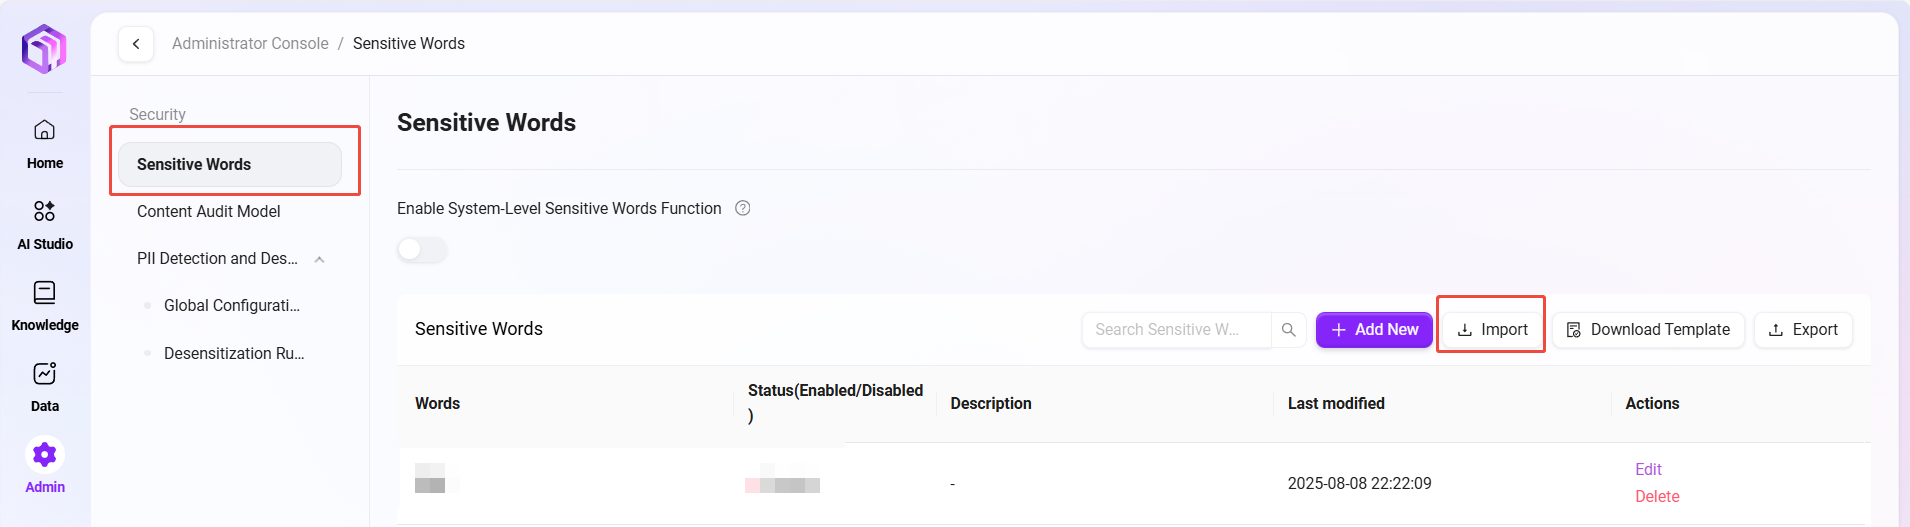Click the app logo icon

(44, 48)
